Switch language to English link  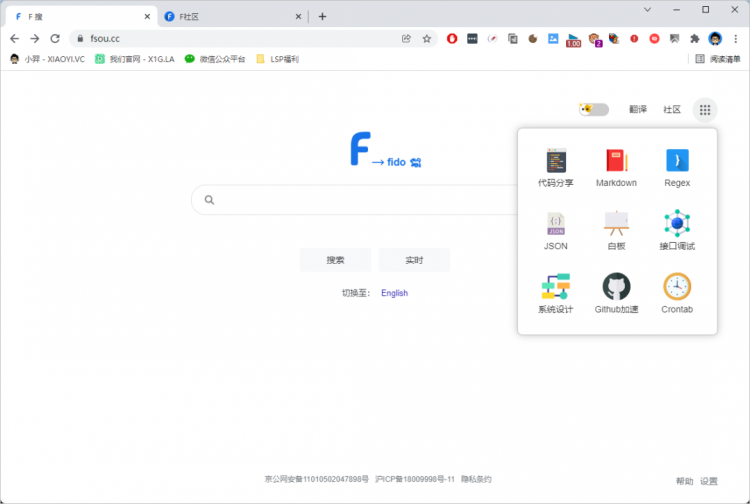(x=395, y=293)
